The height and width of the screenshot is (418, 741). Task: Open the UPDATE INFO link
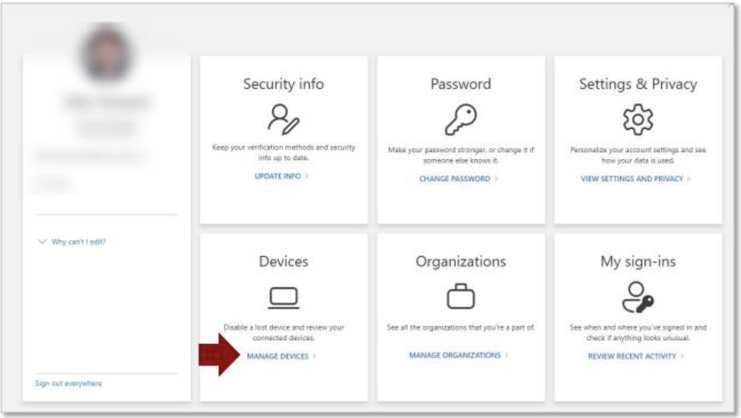pyautogui.click(x=279, y=176)
